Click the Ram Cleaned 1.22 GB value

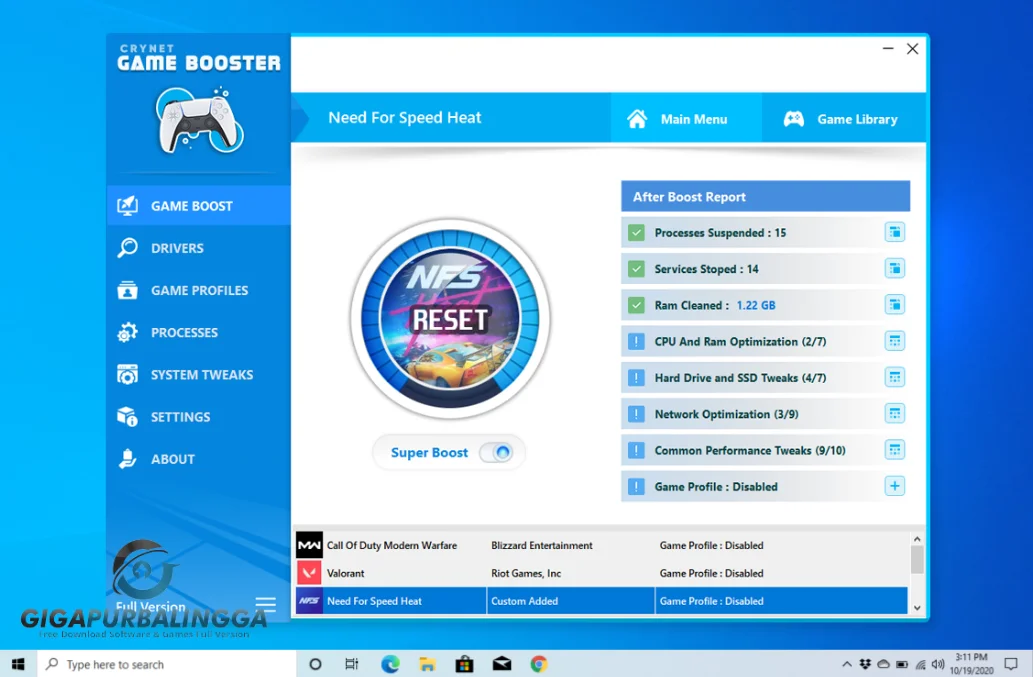pos(756,305)
